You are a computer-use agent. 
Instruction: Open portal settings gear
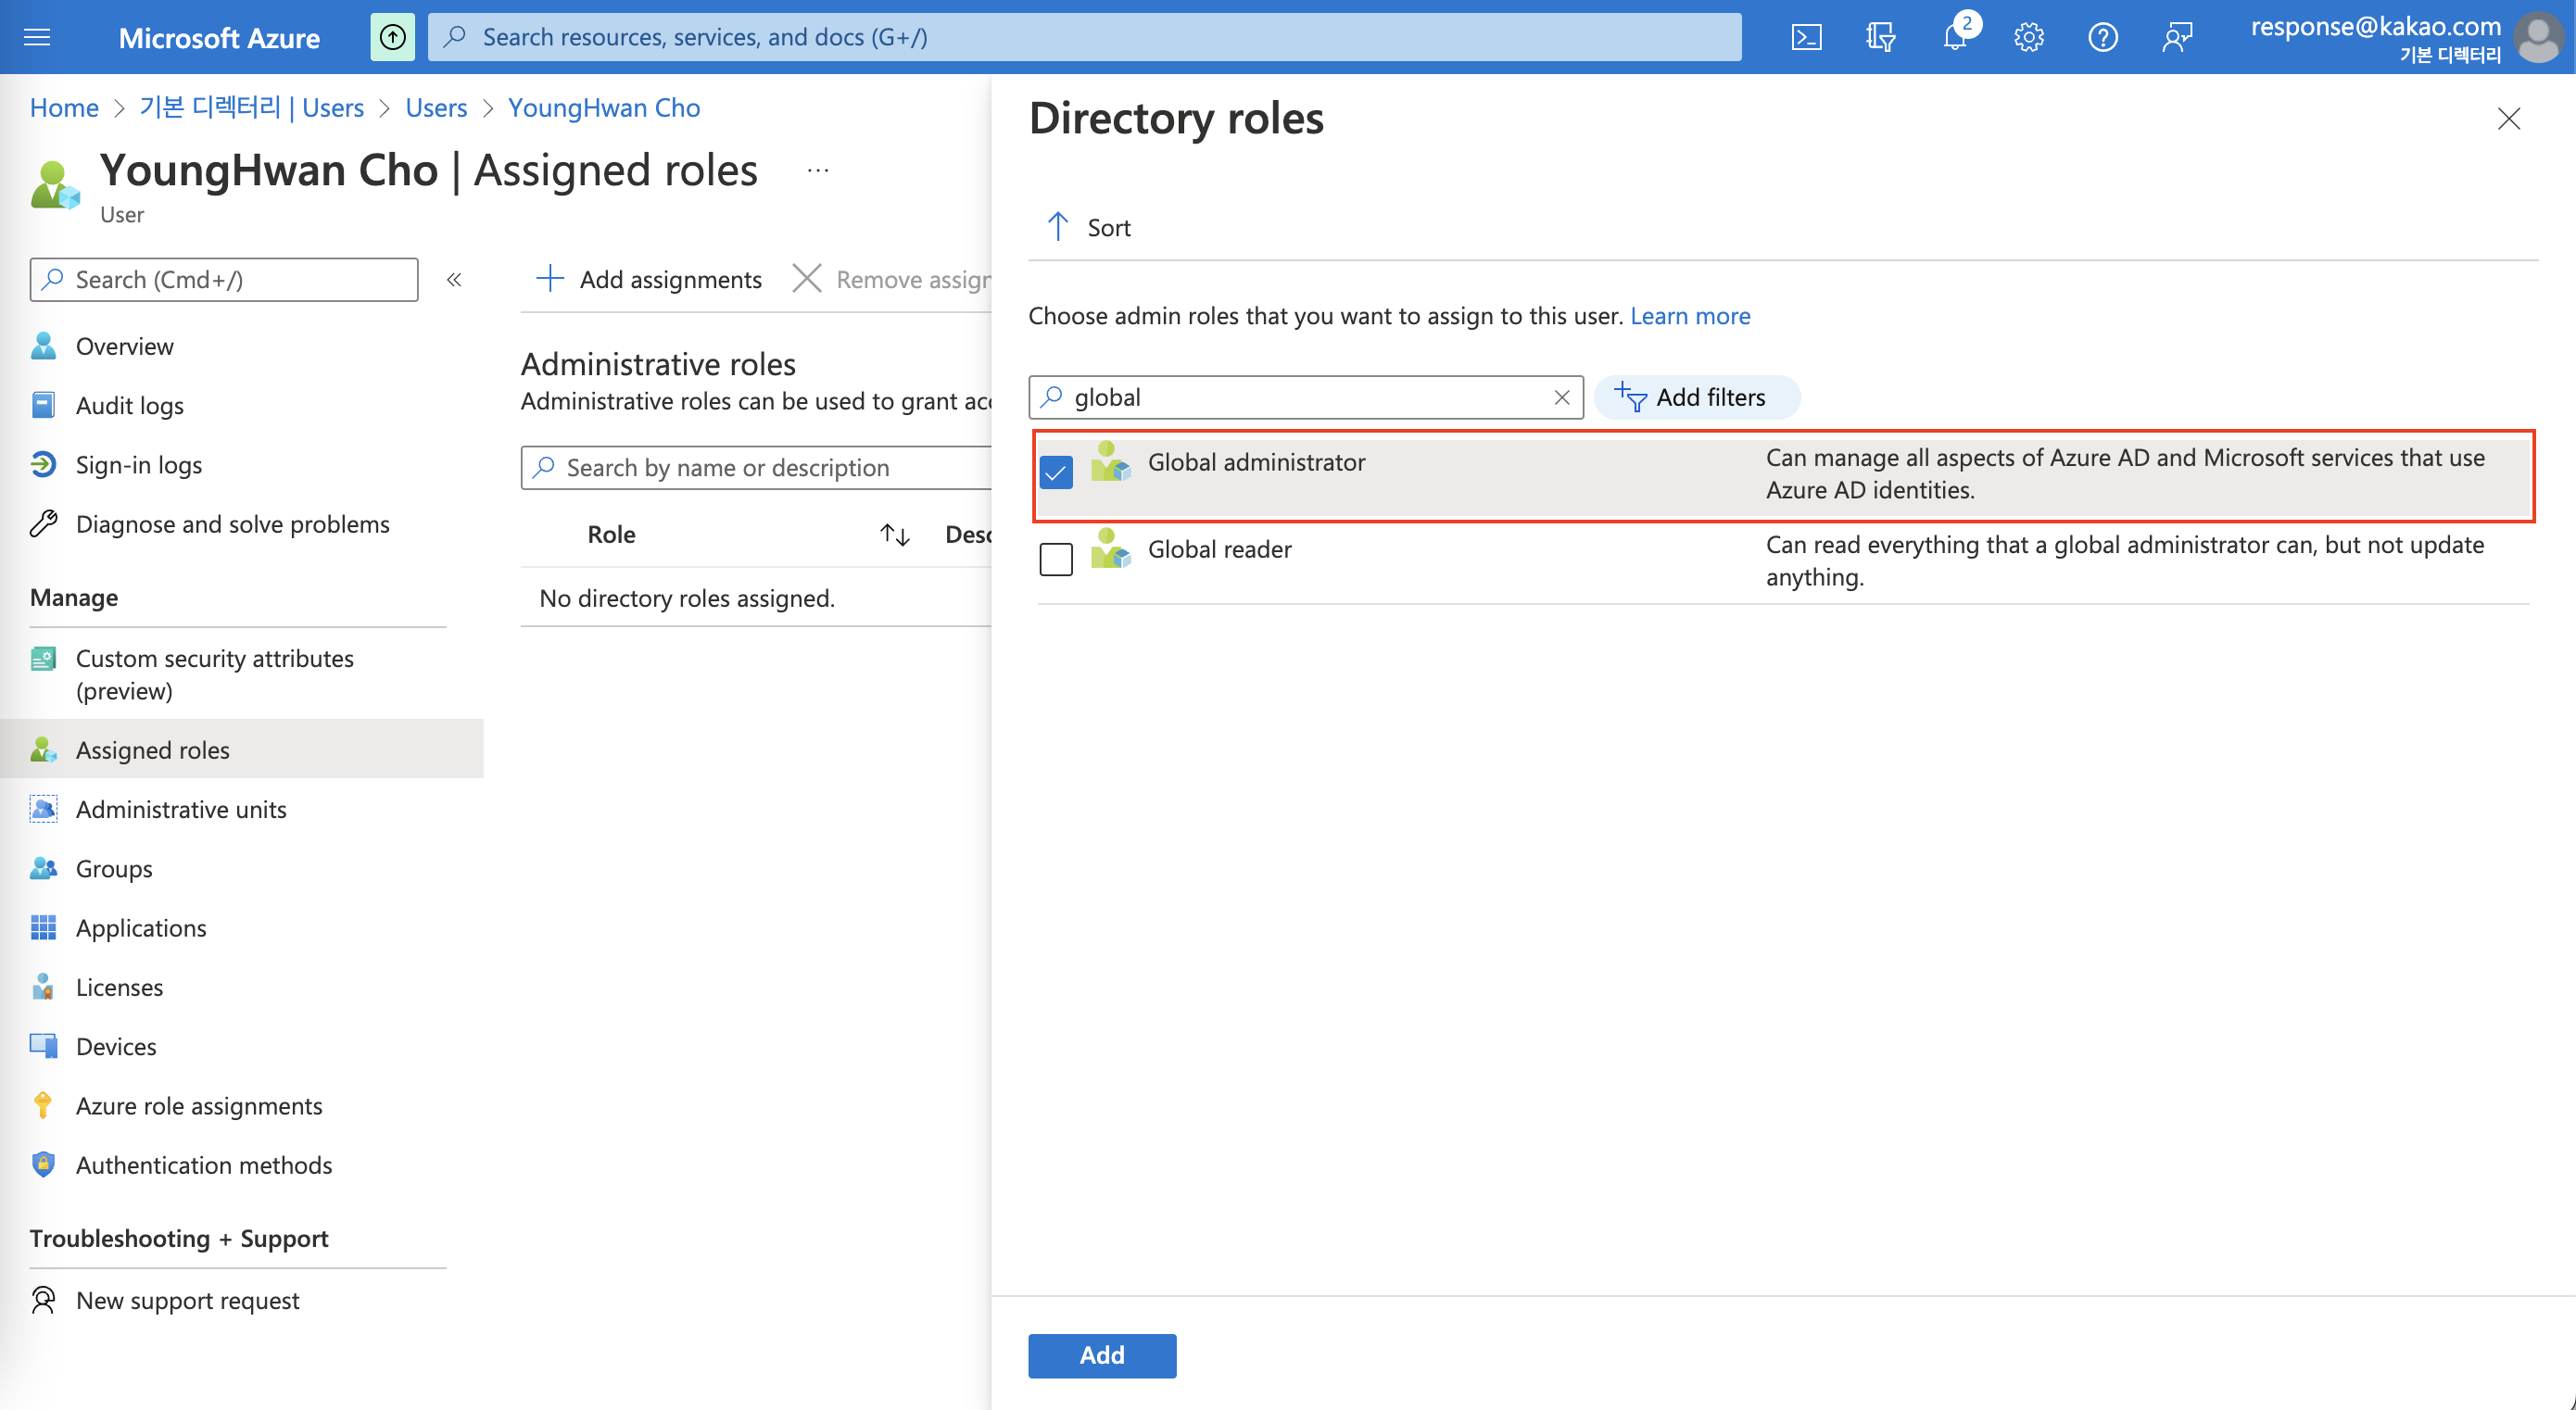point(2028,37)
